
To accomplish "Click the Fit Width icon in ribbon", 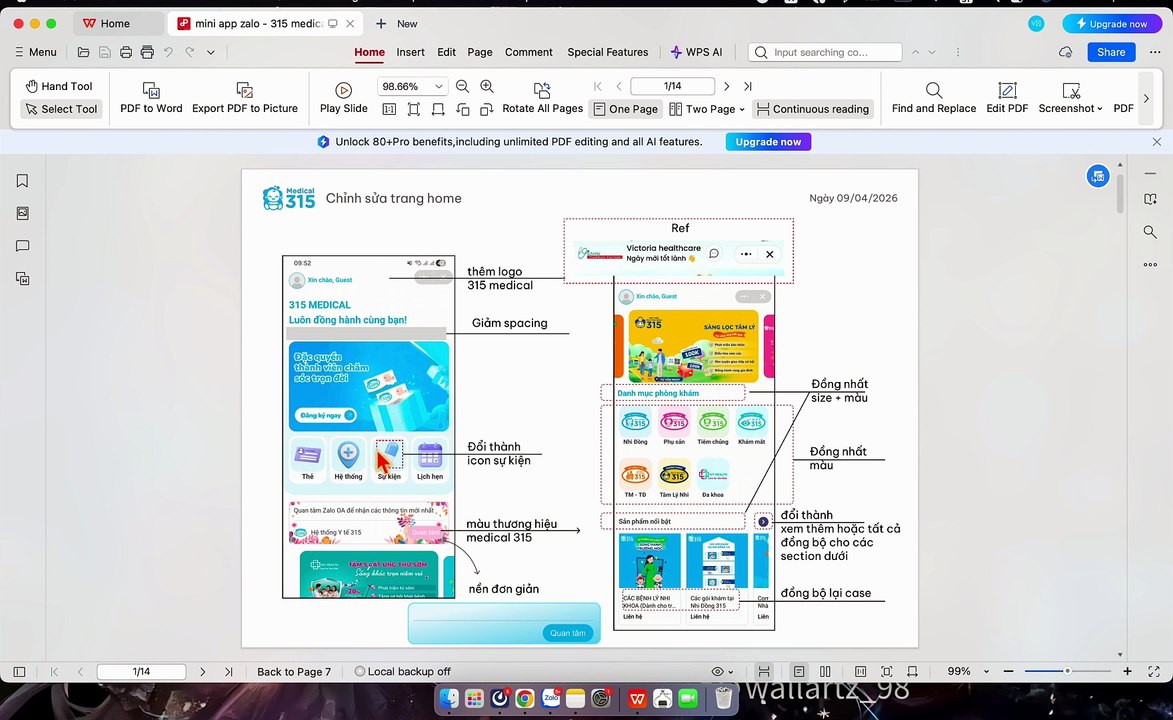I will 438,109.
